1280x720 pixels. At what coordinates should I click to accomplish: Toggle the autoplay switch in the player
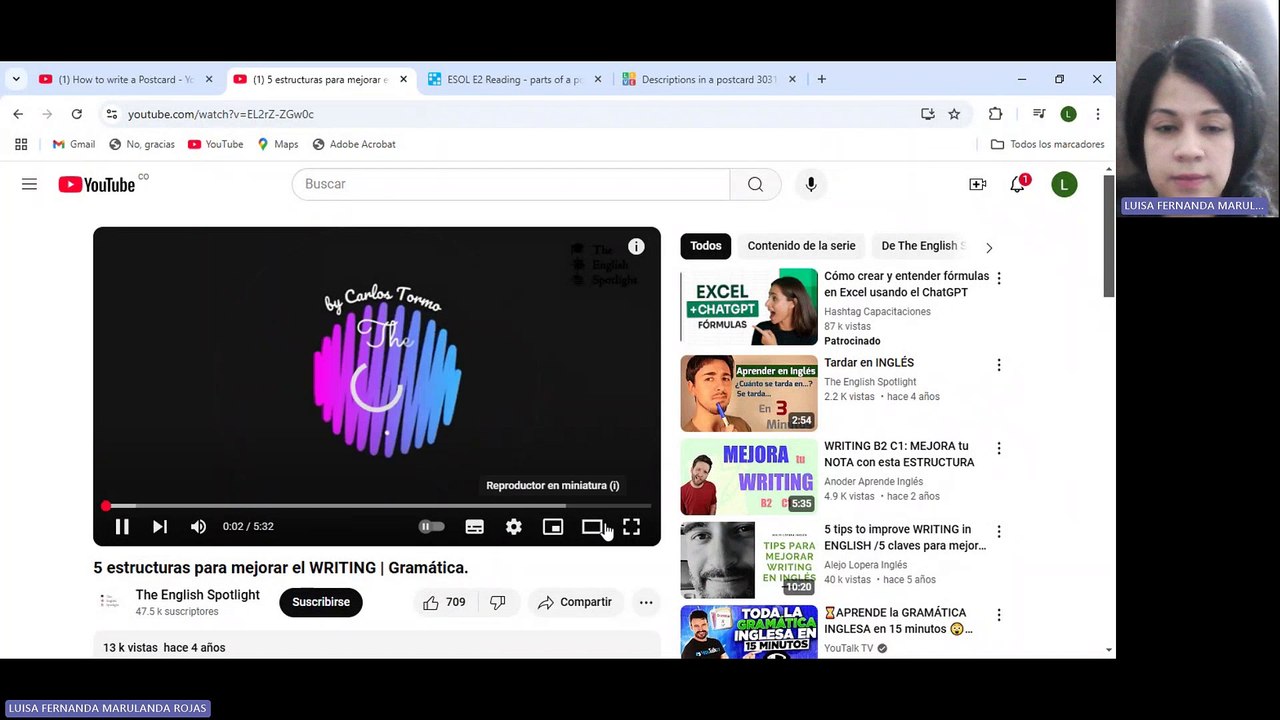(431, 527)
